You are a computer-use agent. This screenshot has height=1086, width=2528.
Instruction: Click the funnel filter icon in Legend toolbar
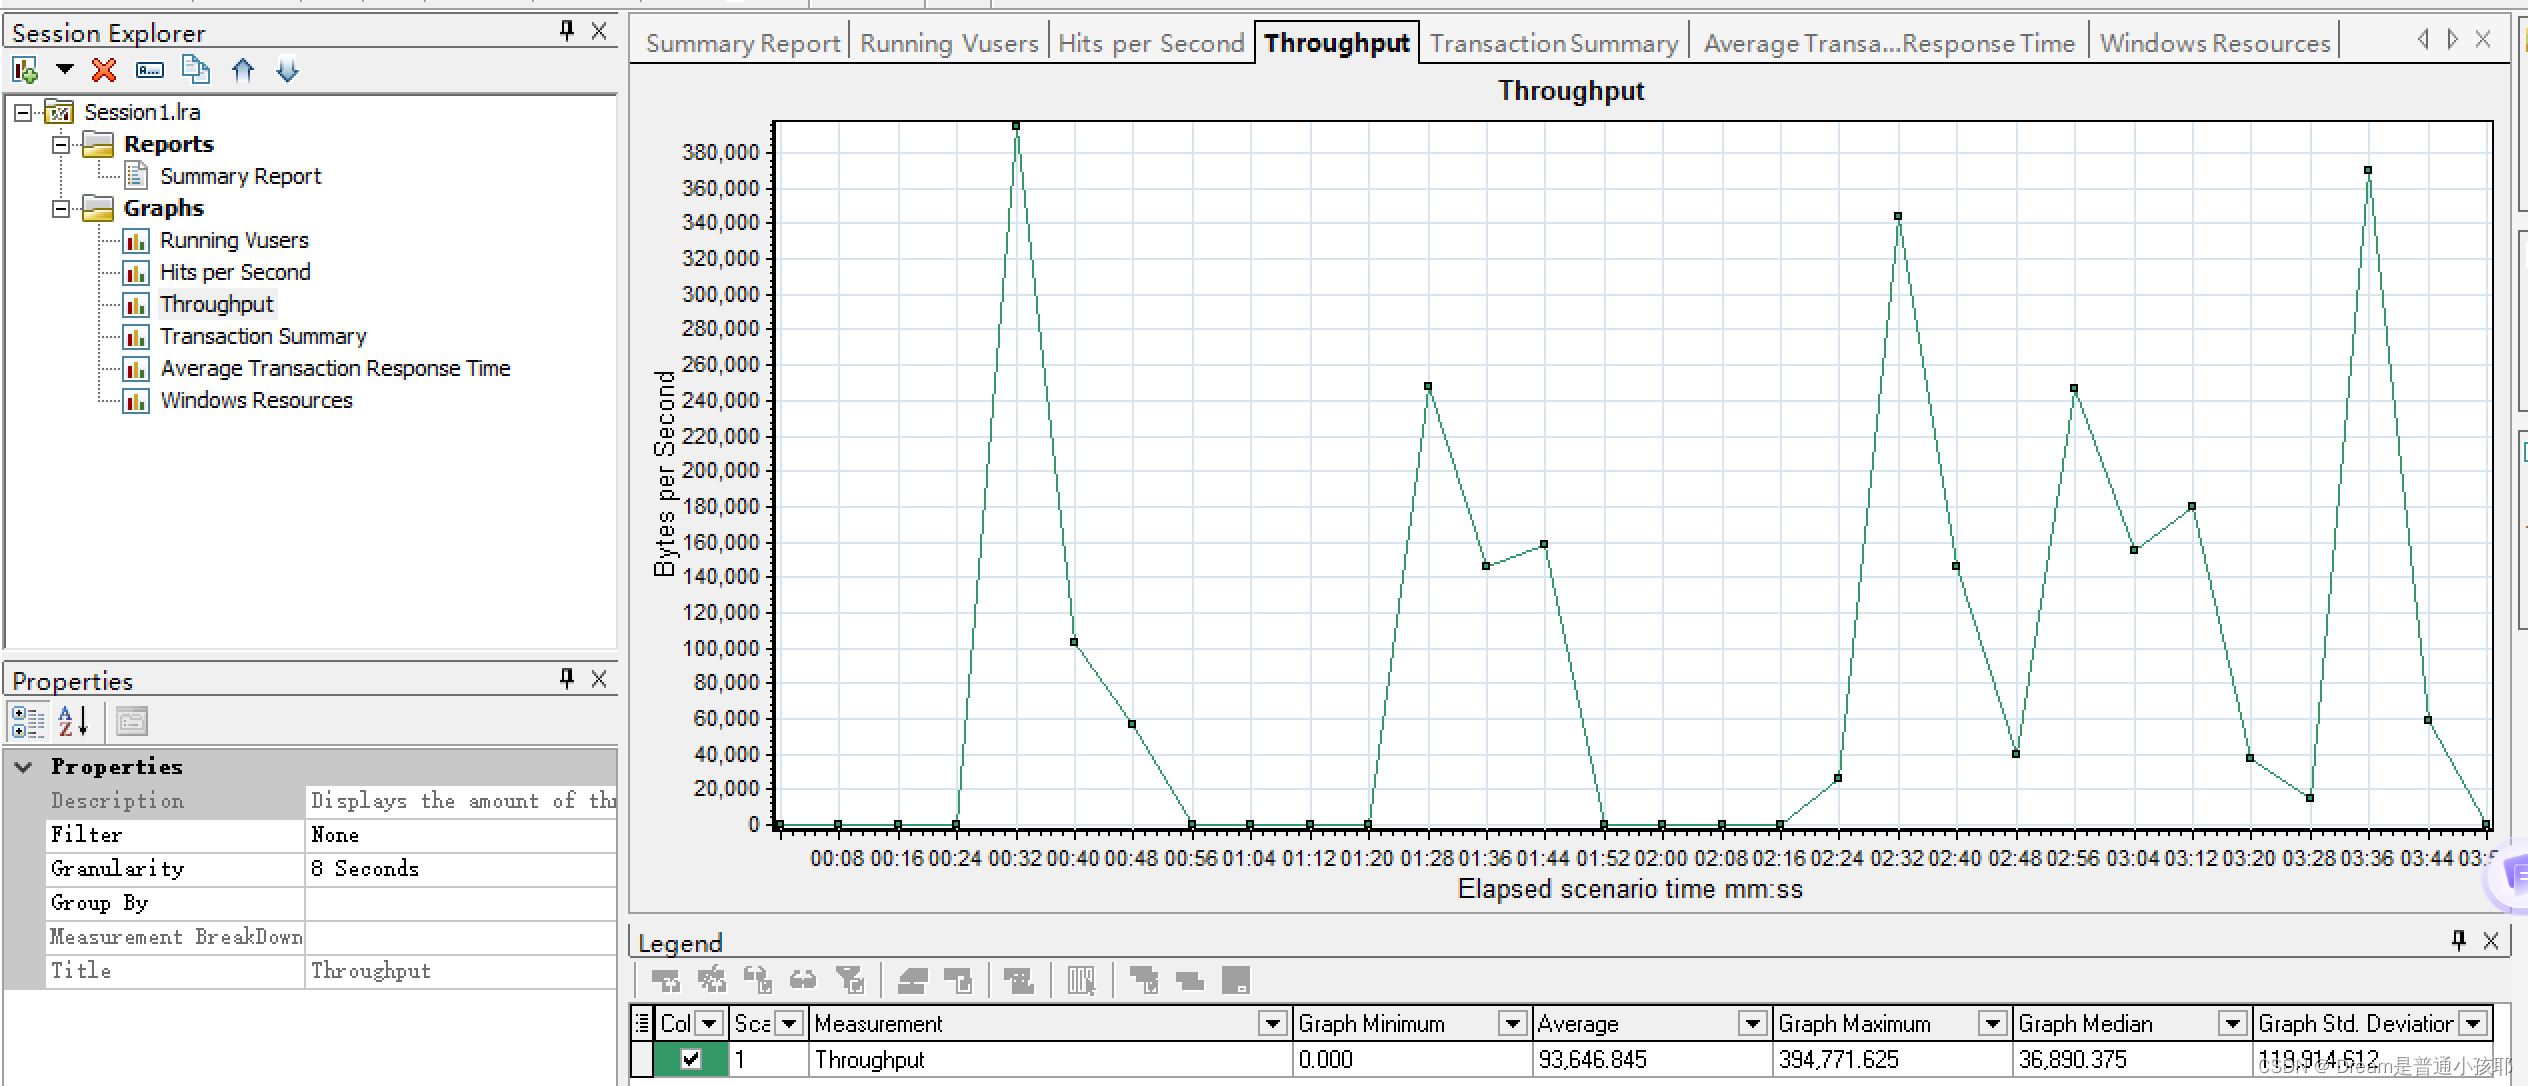(850, 980)
